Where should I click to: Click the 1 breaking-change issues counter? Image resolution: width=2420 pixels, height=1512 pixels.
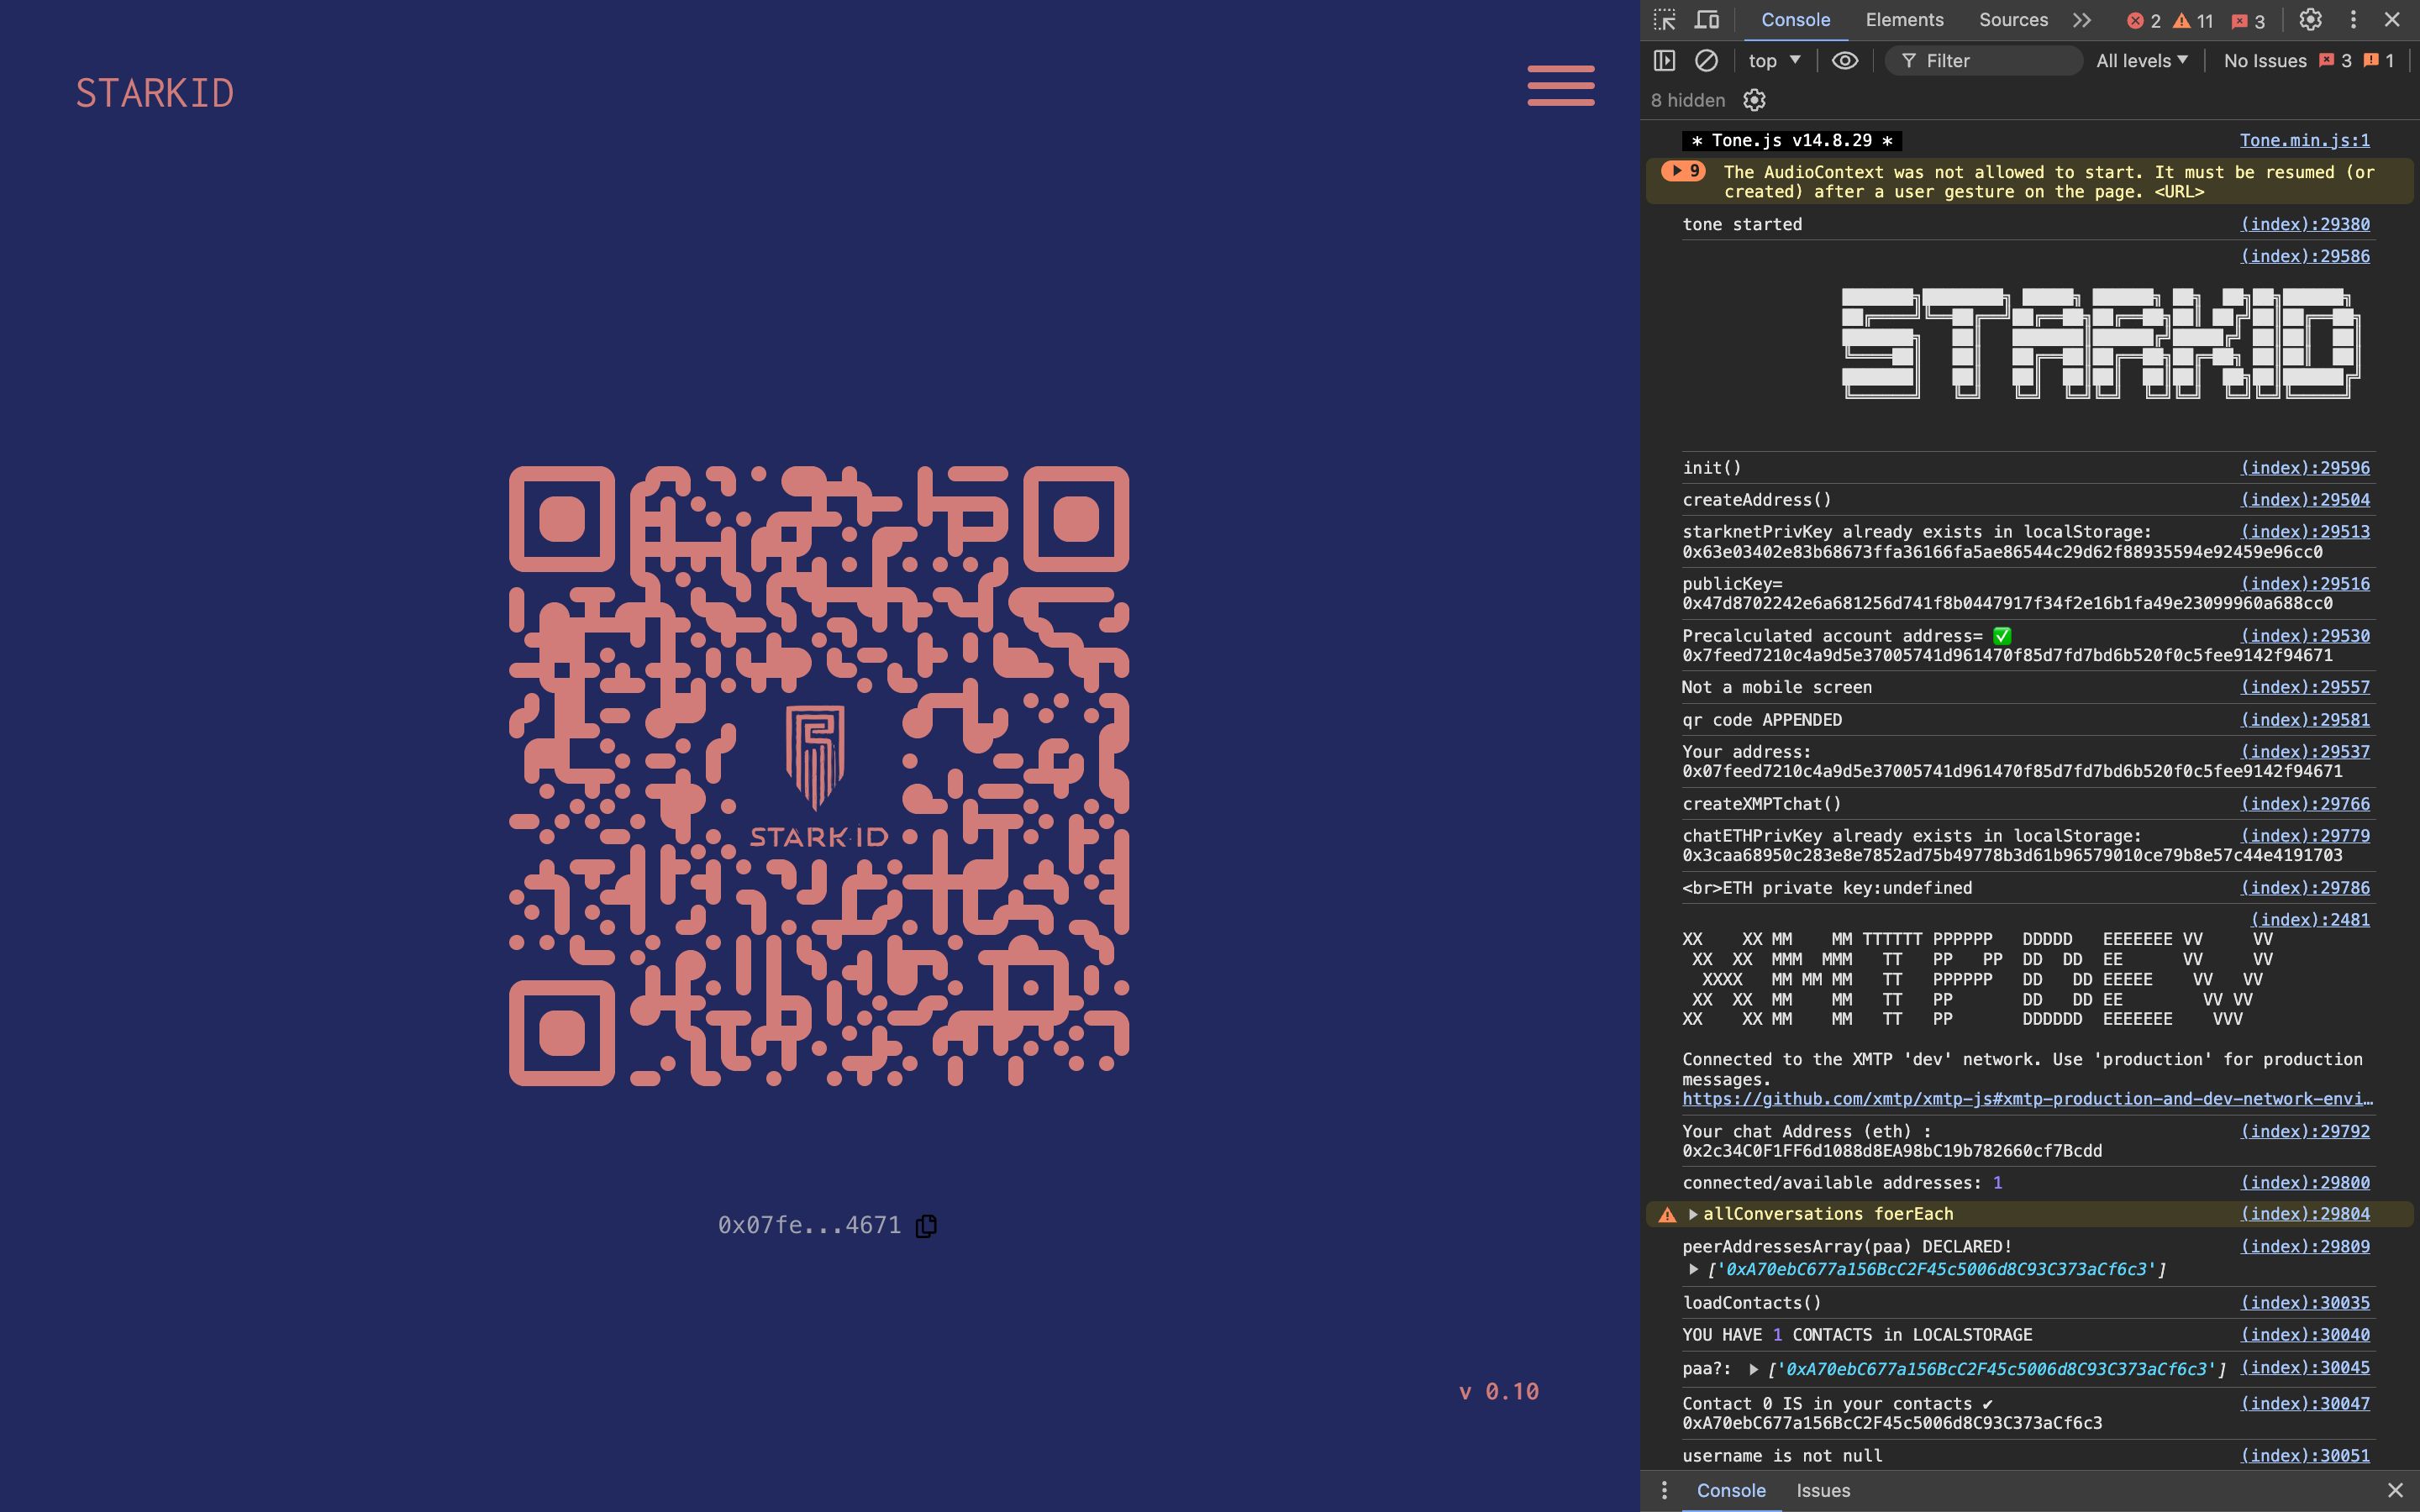click(x=2379, y=61)
